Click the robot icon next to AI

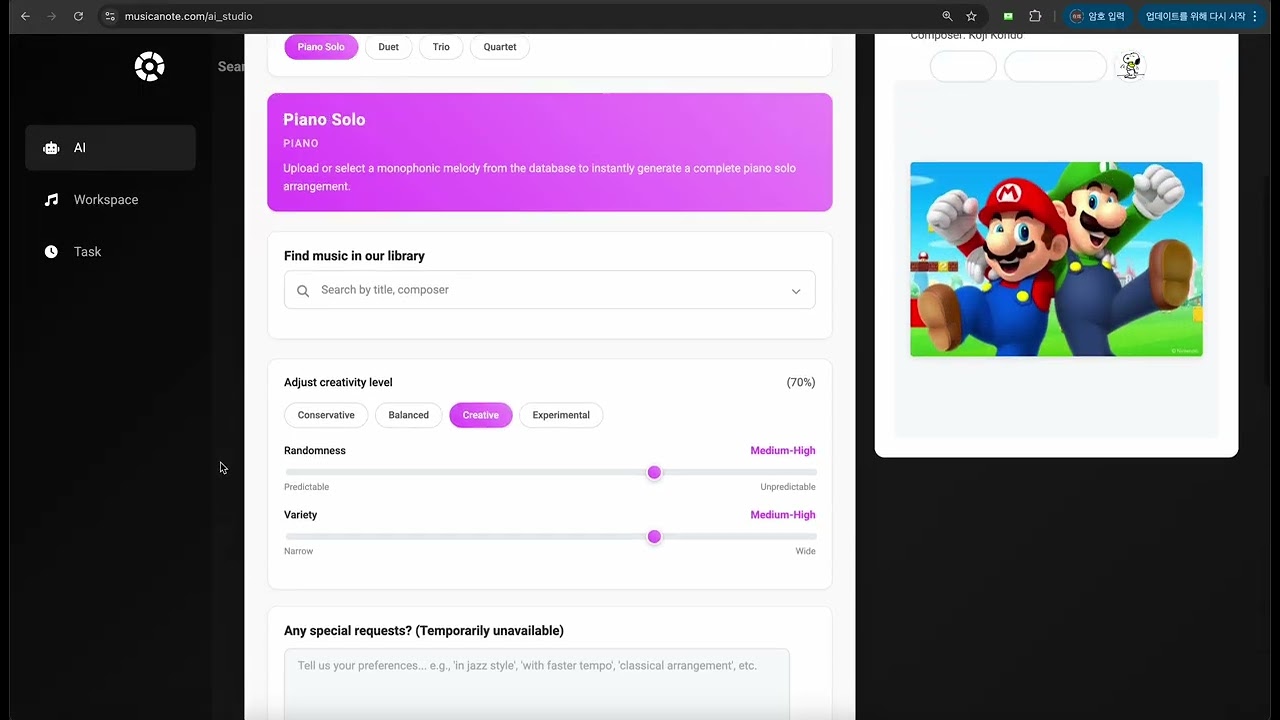click(x=51, y=148)
